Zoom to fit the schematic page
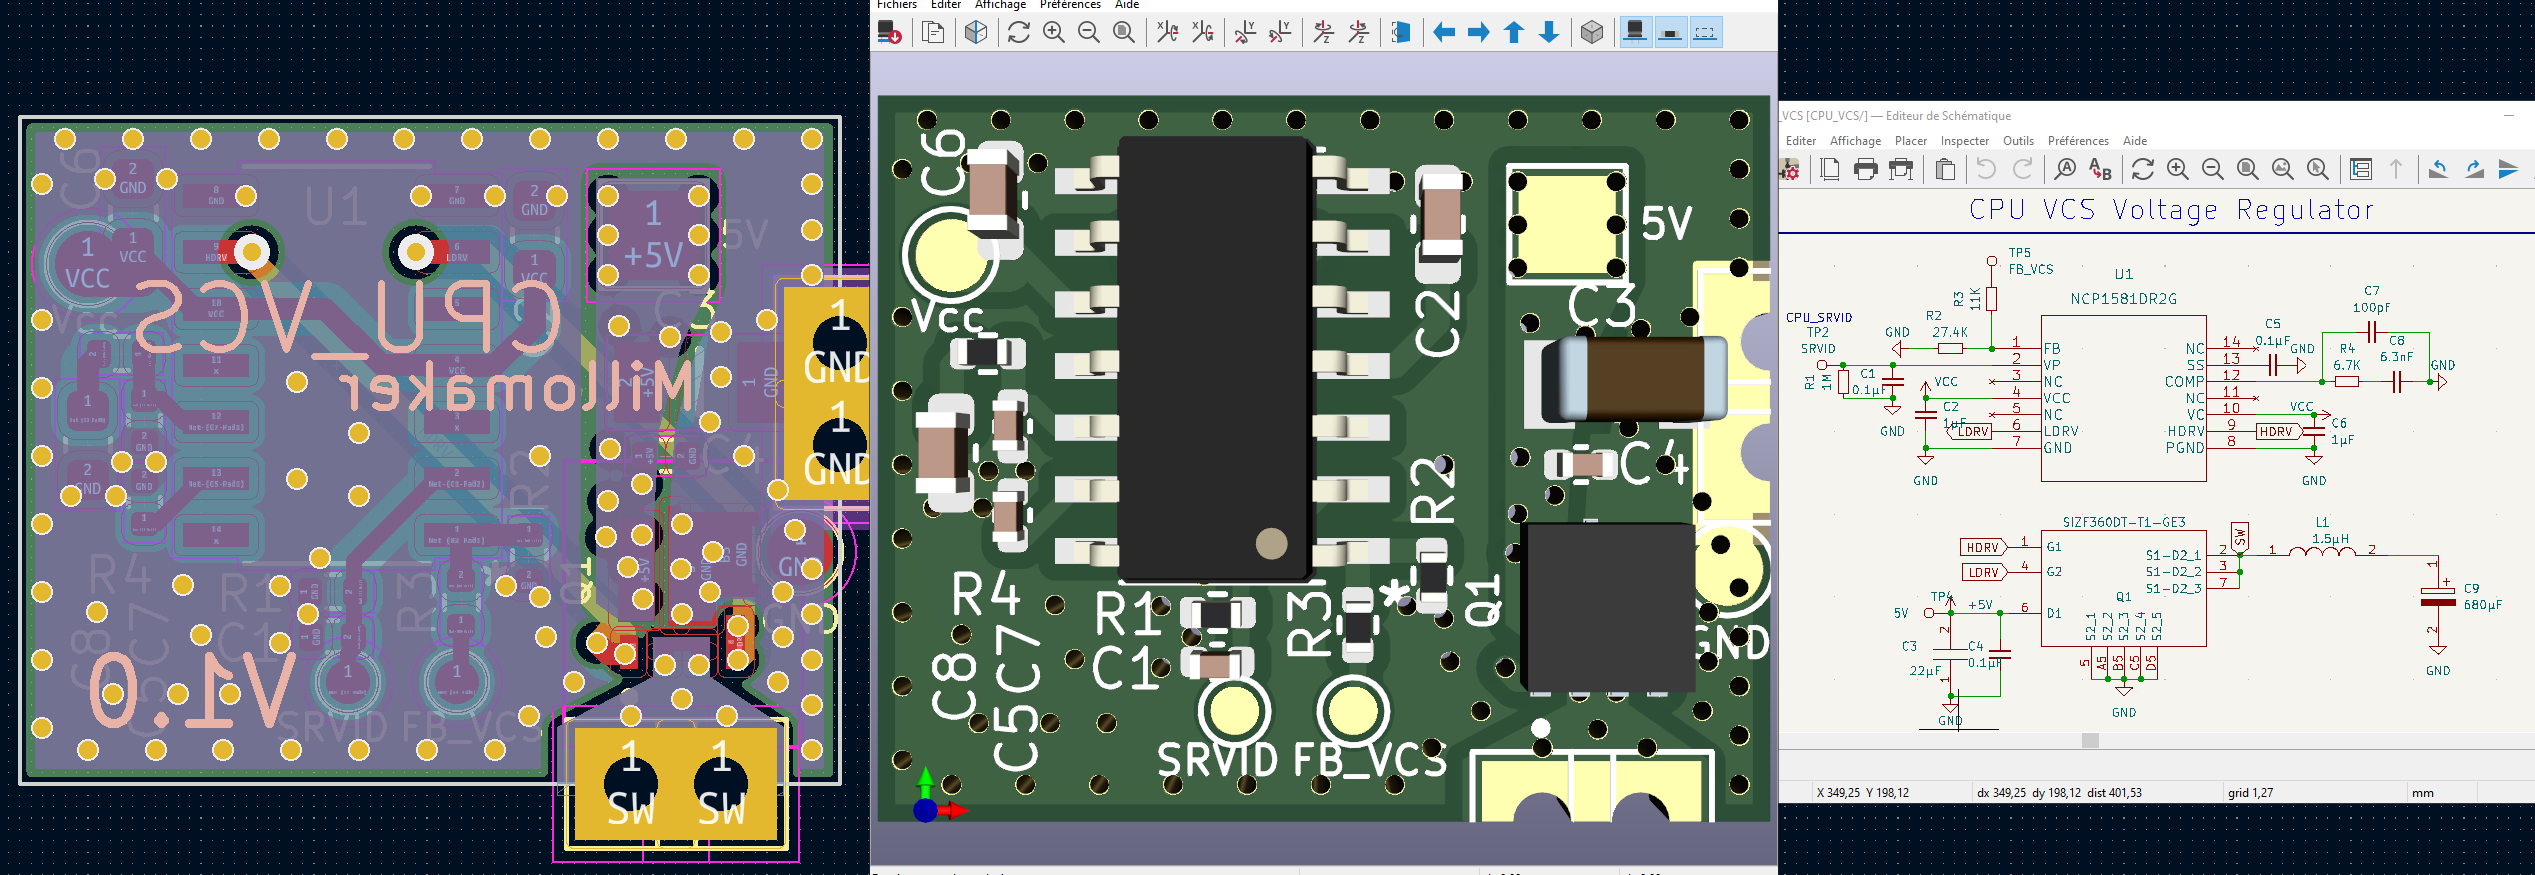Image resolution: width=2535 pixels, height=875 pixels. (2248, 170)
